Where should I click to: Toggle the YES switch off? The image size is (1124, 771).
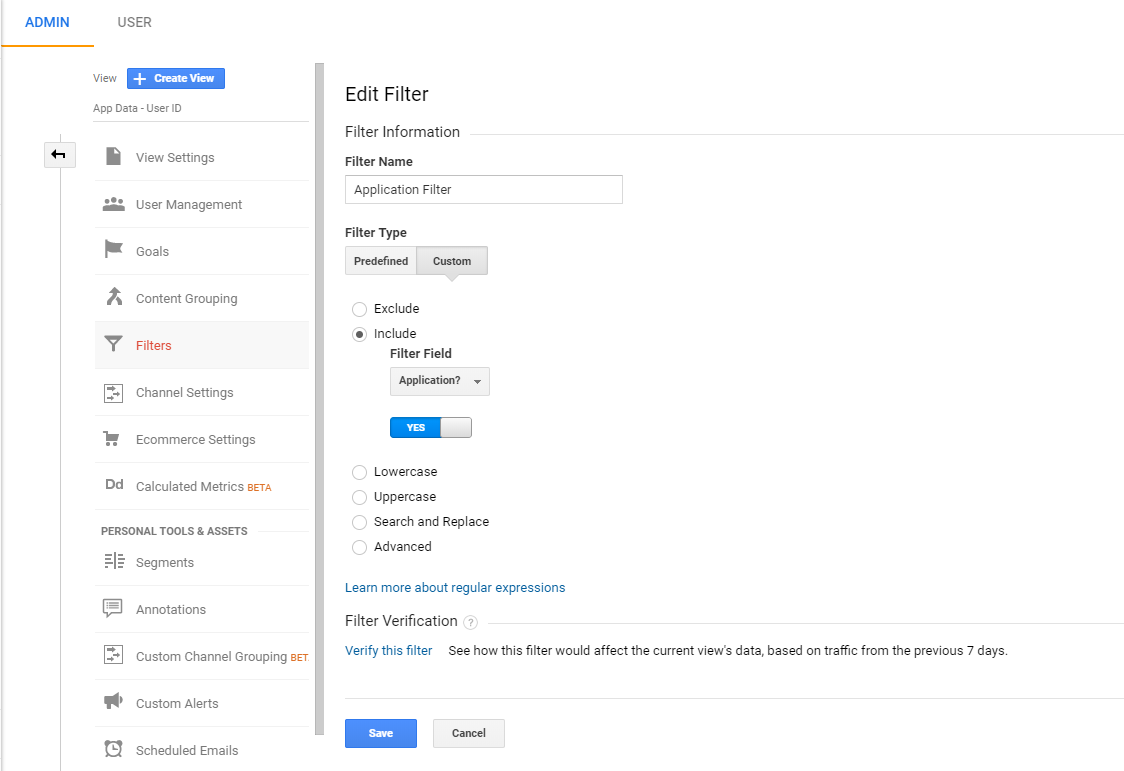pyautogui.click(x=430, y=427)
